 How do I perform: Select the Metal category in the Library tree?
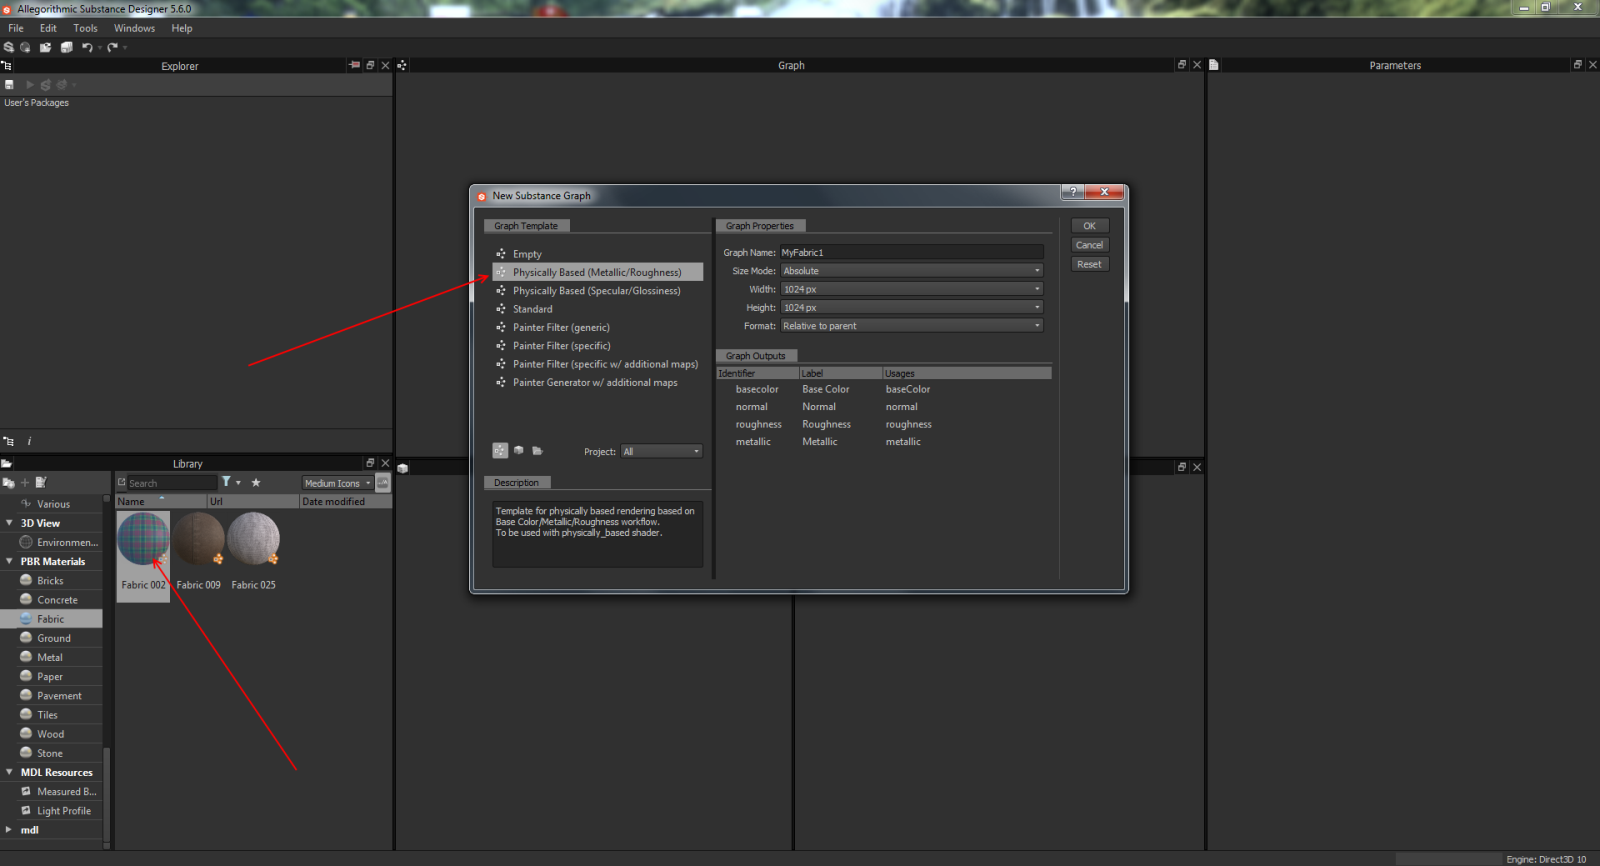click(51, 658)
